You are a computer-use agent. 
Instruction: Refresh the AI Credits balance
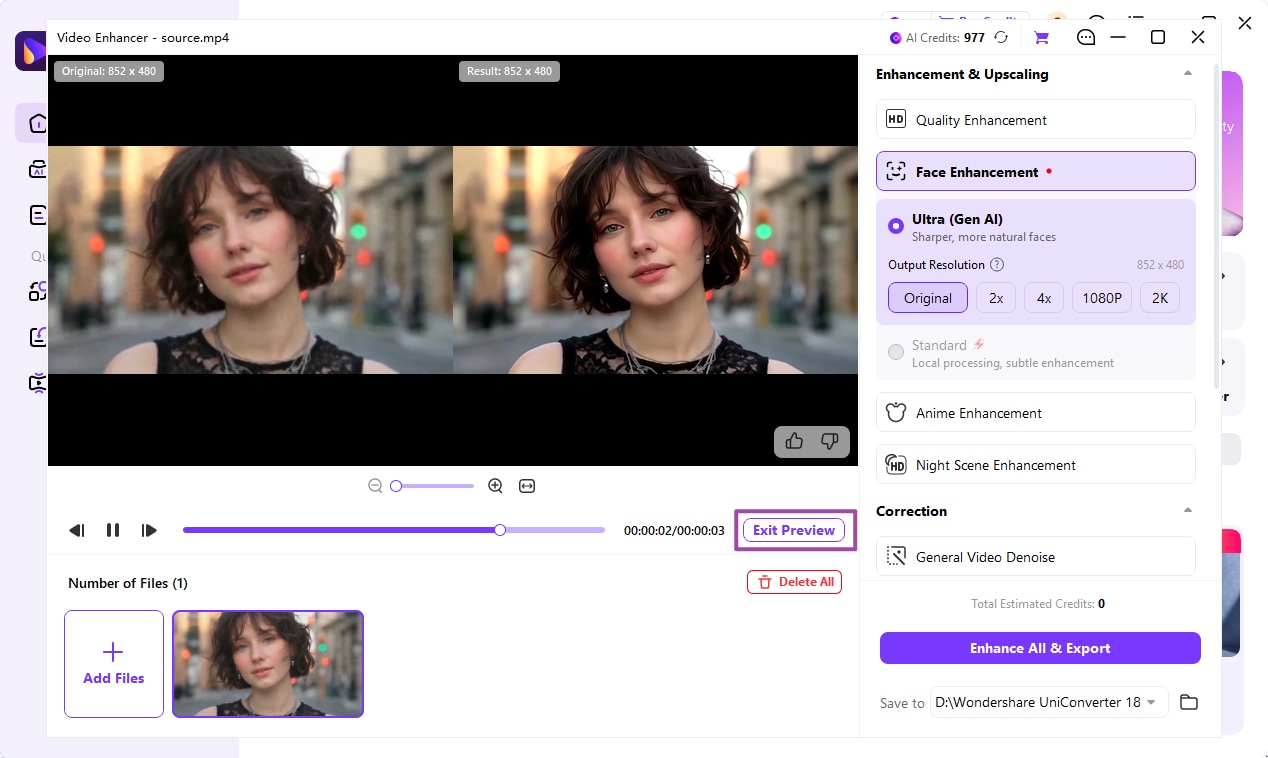click(x=1001, y=37)
